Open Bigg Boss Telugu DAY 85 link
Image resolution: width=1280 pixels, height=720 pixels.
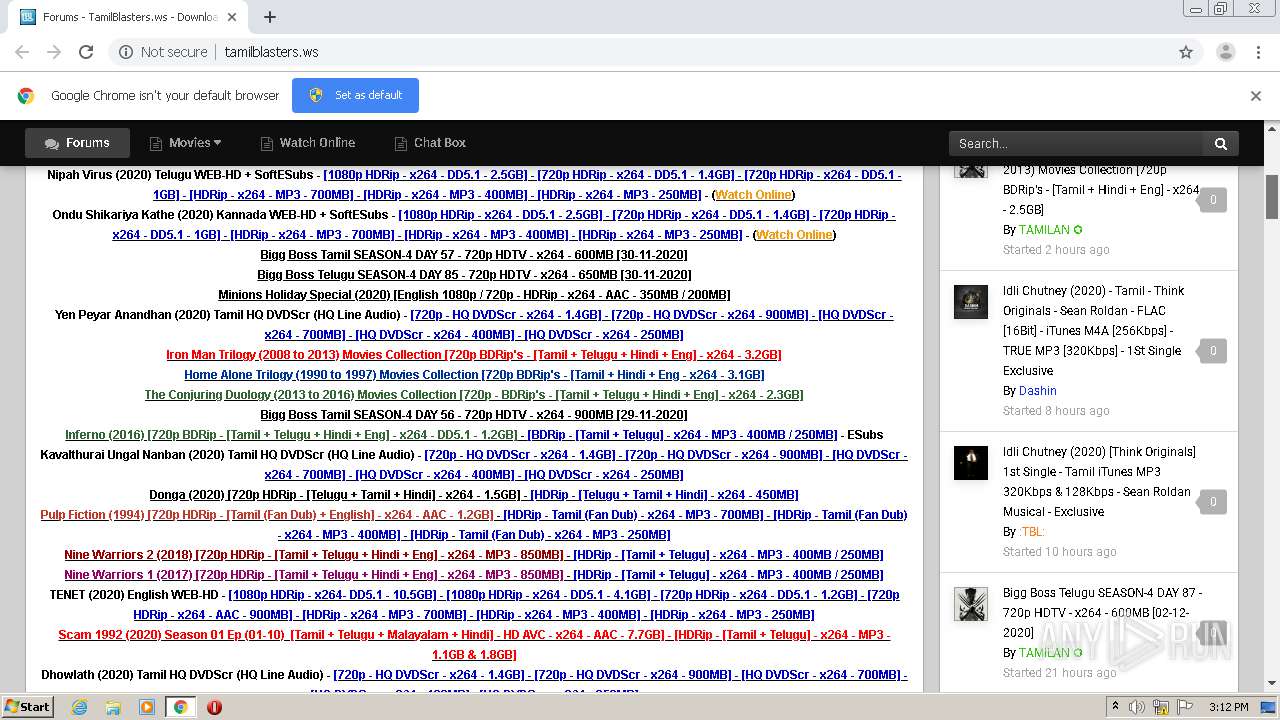[474, 275]
